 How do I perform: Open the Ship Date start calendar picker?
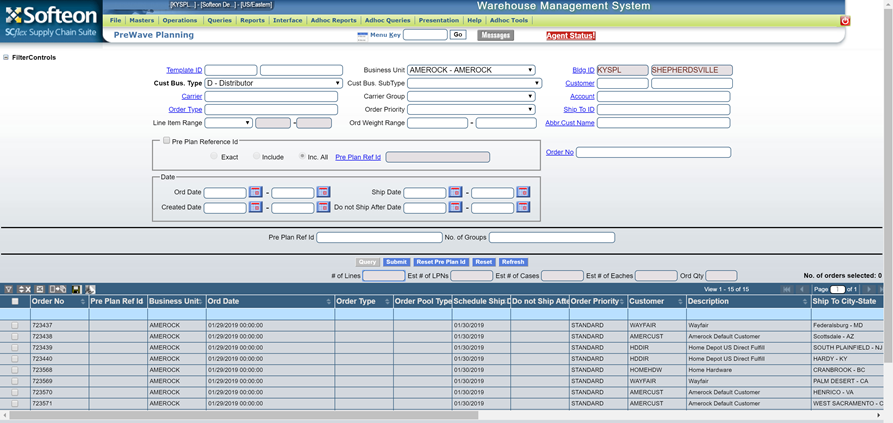455,192
